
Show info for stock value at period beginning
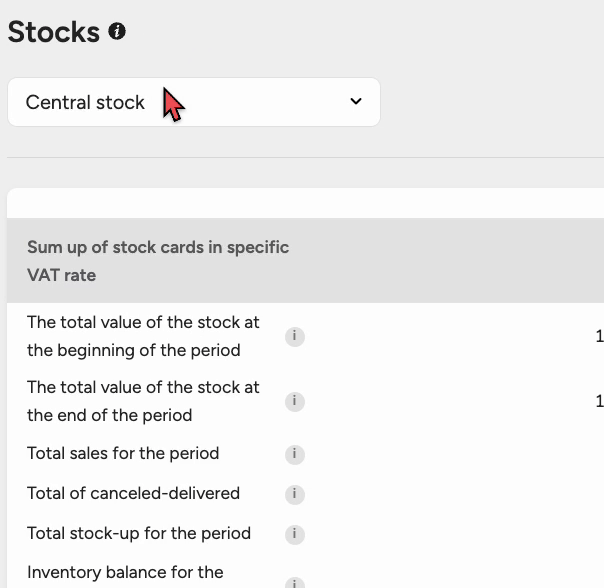(294, 337)
